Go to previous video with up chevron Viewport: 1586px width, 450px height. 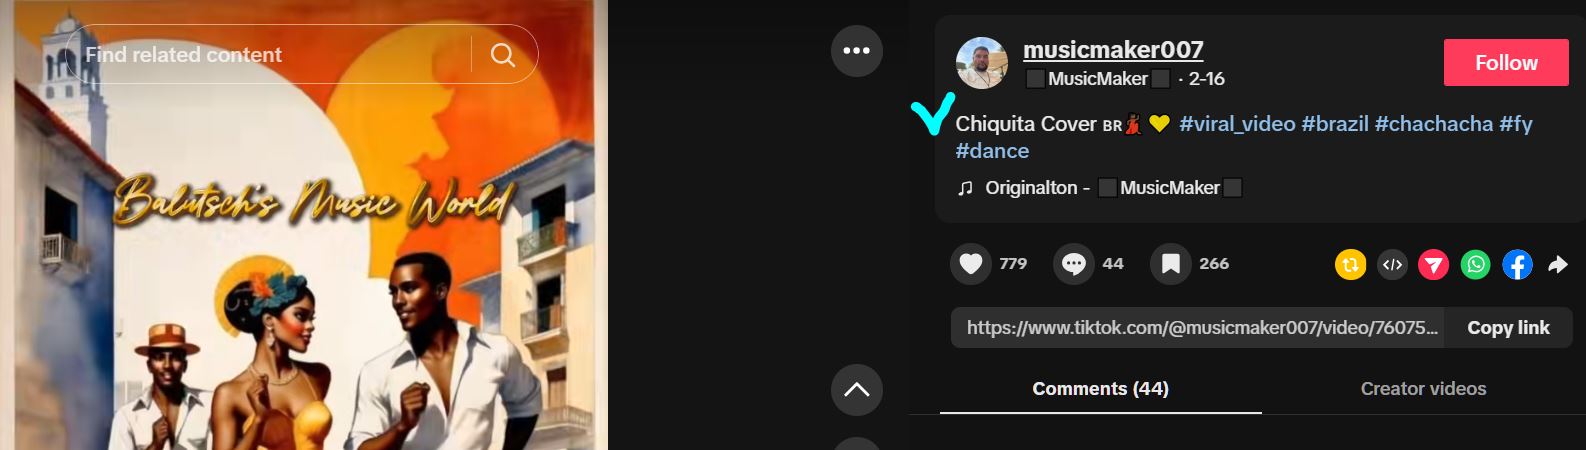pos(857,390)
